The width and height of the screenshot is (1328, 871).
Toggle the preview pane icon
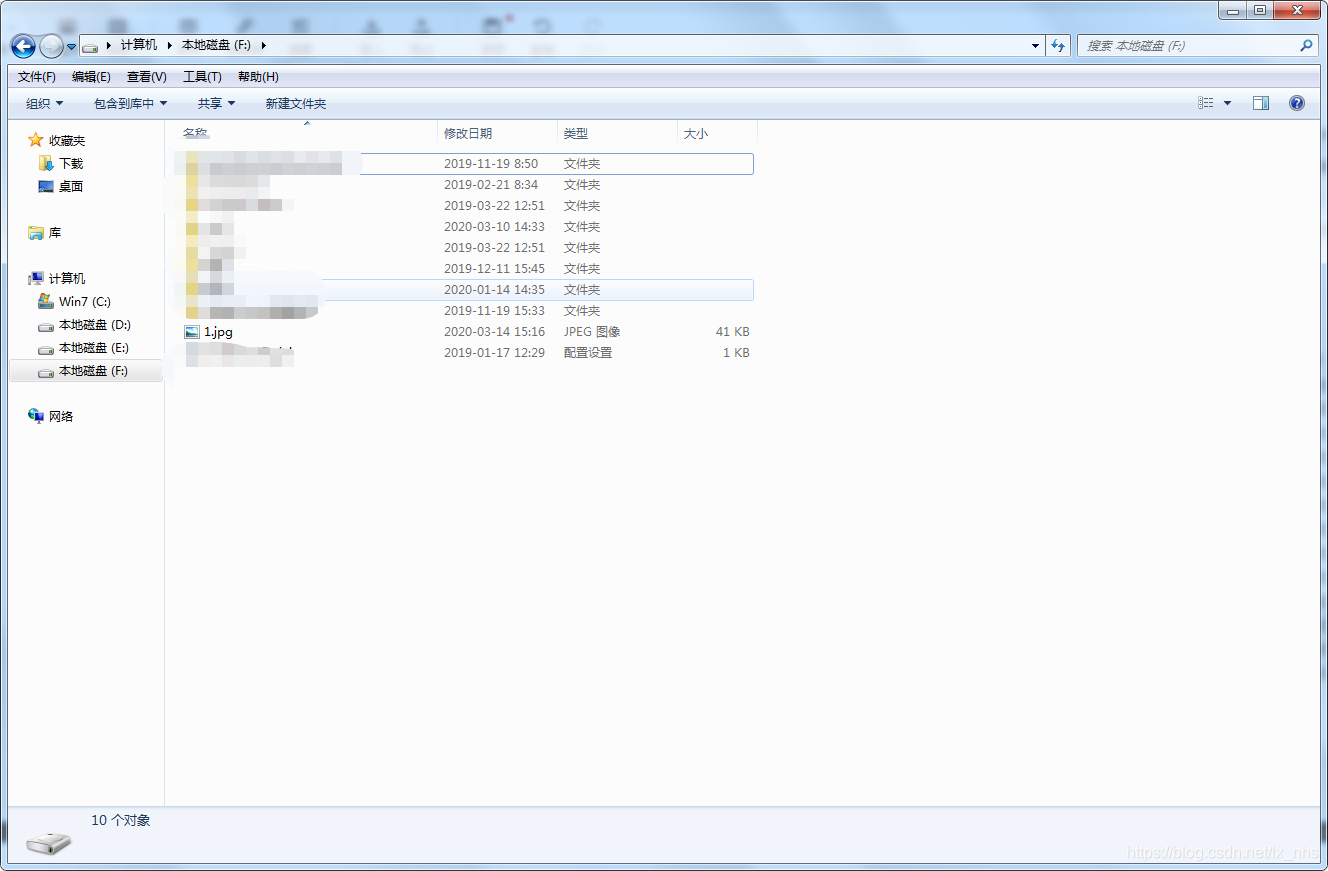[1261, 103]
